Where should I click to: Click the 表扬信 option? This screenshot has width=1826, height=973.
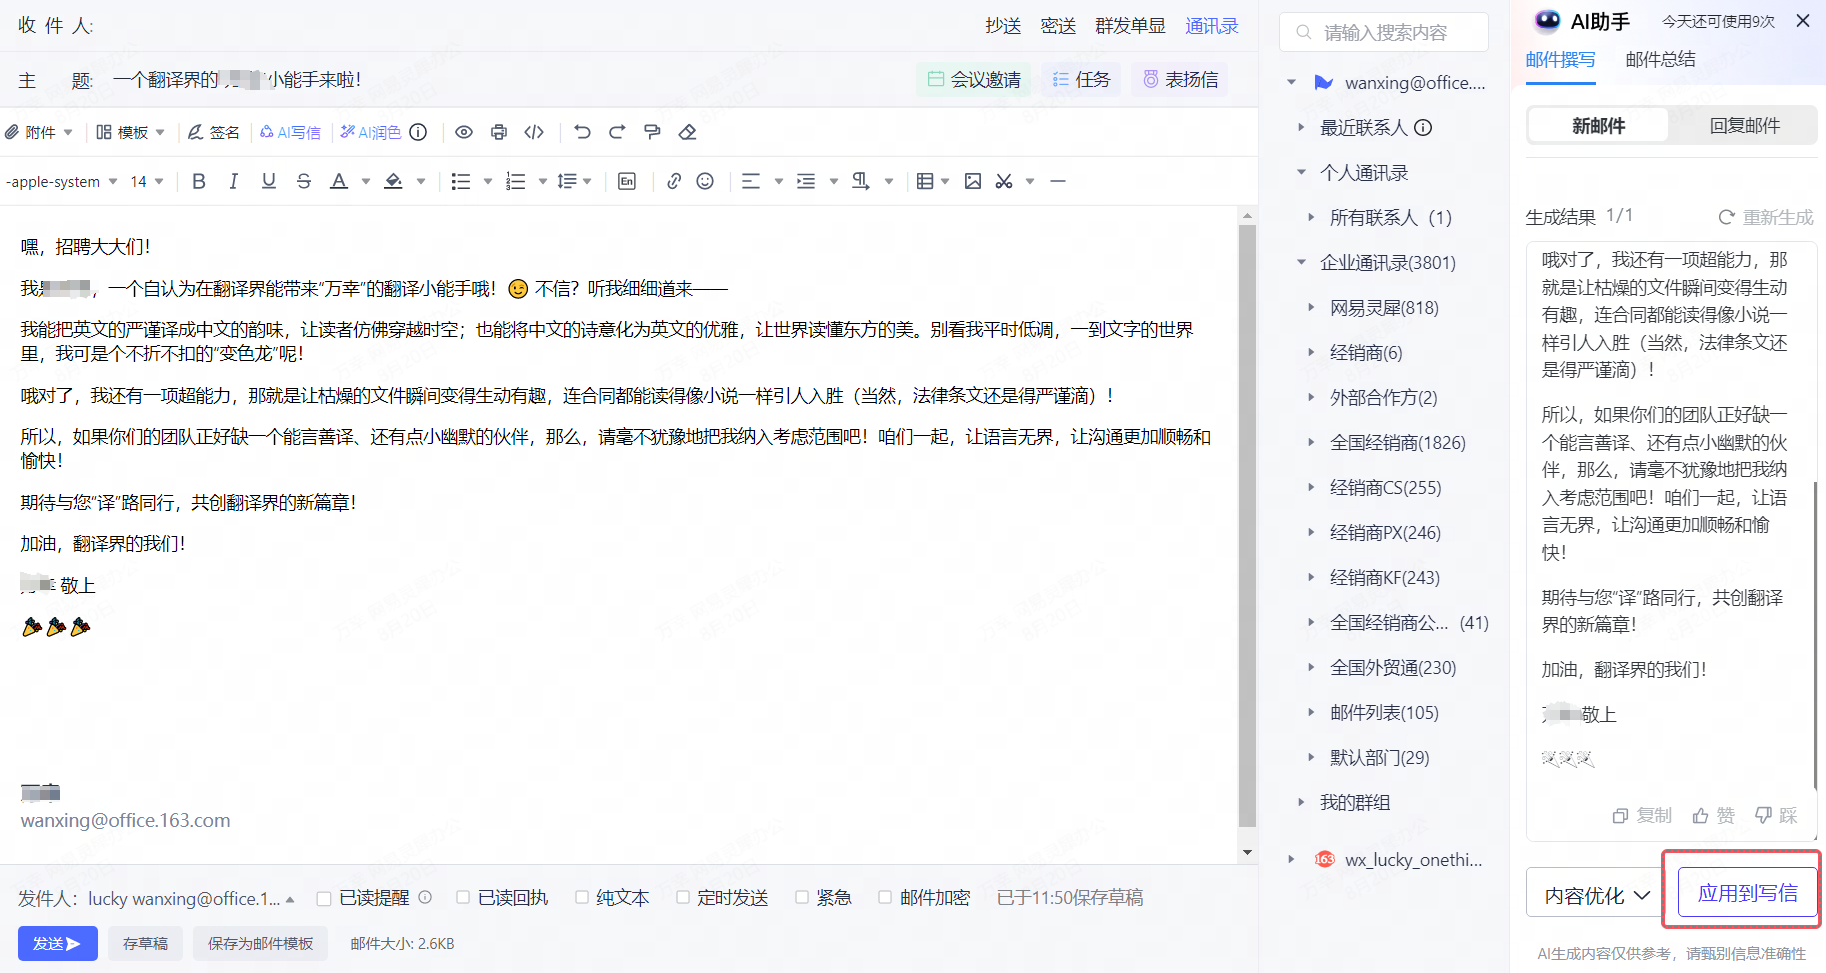click(x=1180, y=80)
